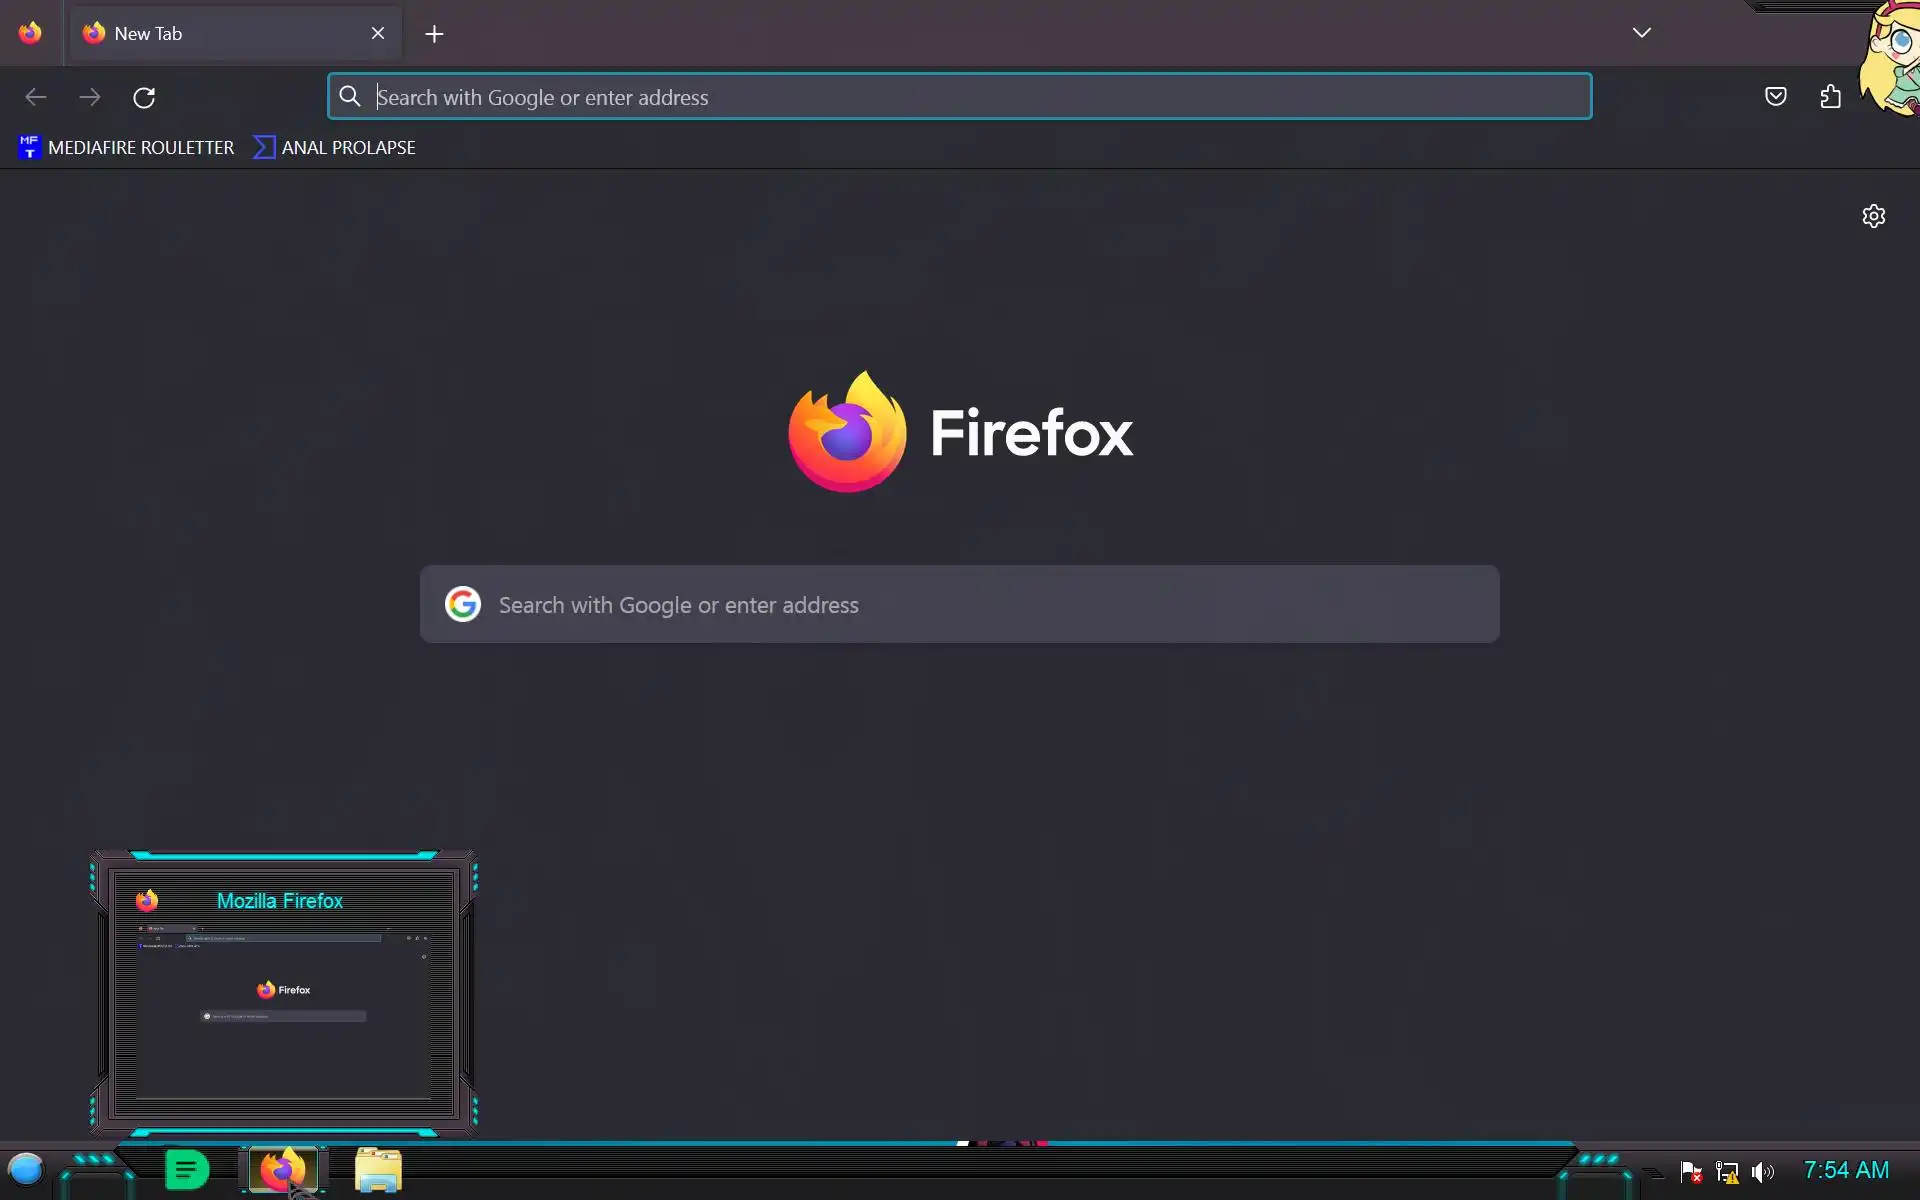Open the MEDIAFIRE ROULETTER bookmark
The image size is (1920, 1200).
126,148
